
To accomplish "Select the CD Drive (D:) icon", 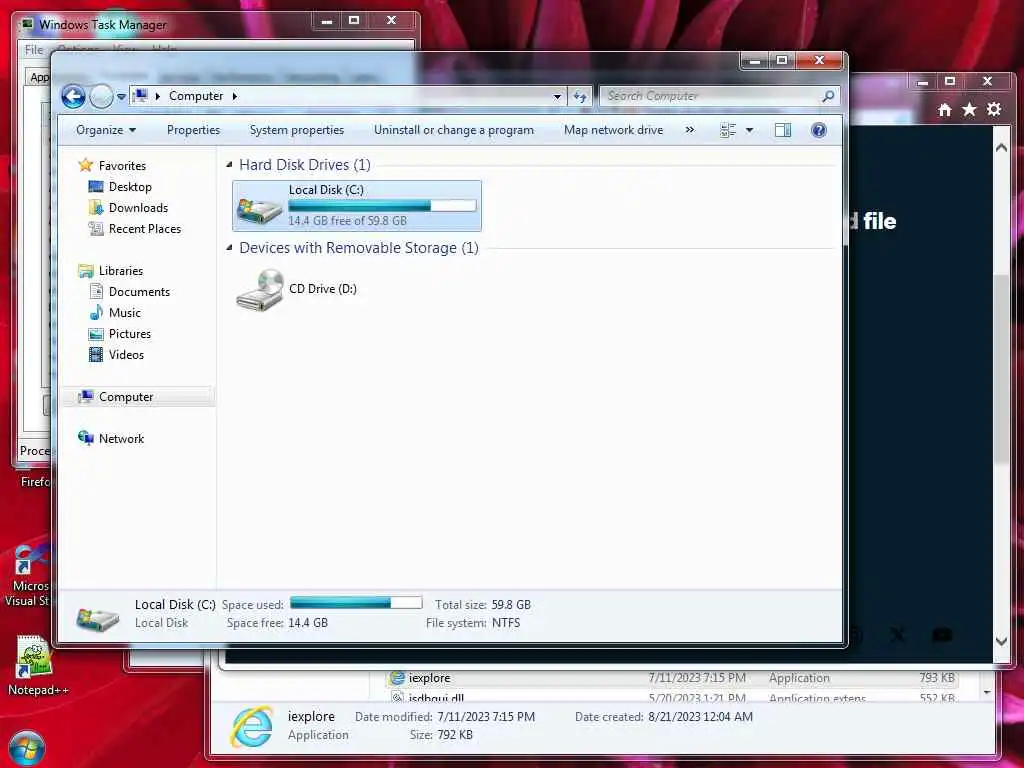I will pyautogui.click(x=259, y=290).
